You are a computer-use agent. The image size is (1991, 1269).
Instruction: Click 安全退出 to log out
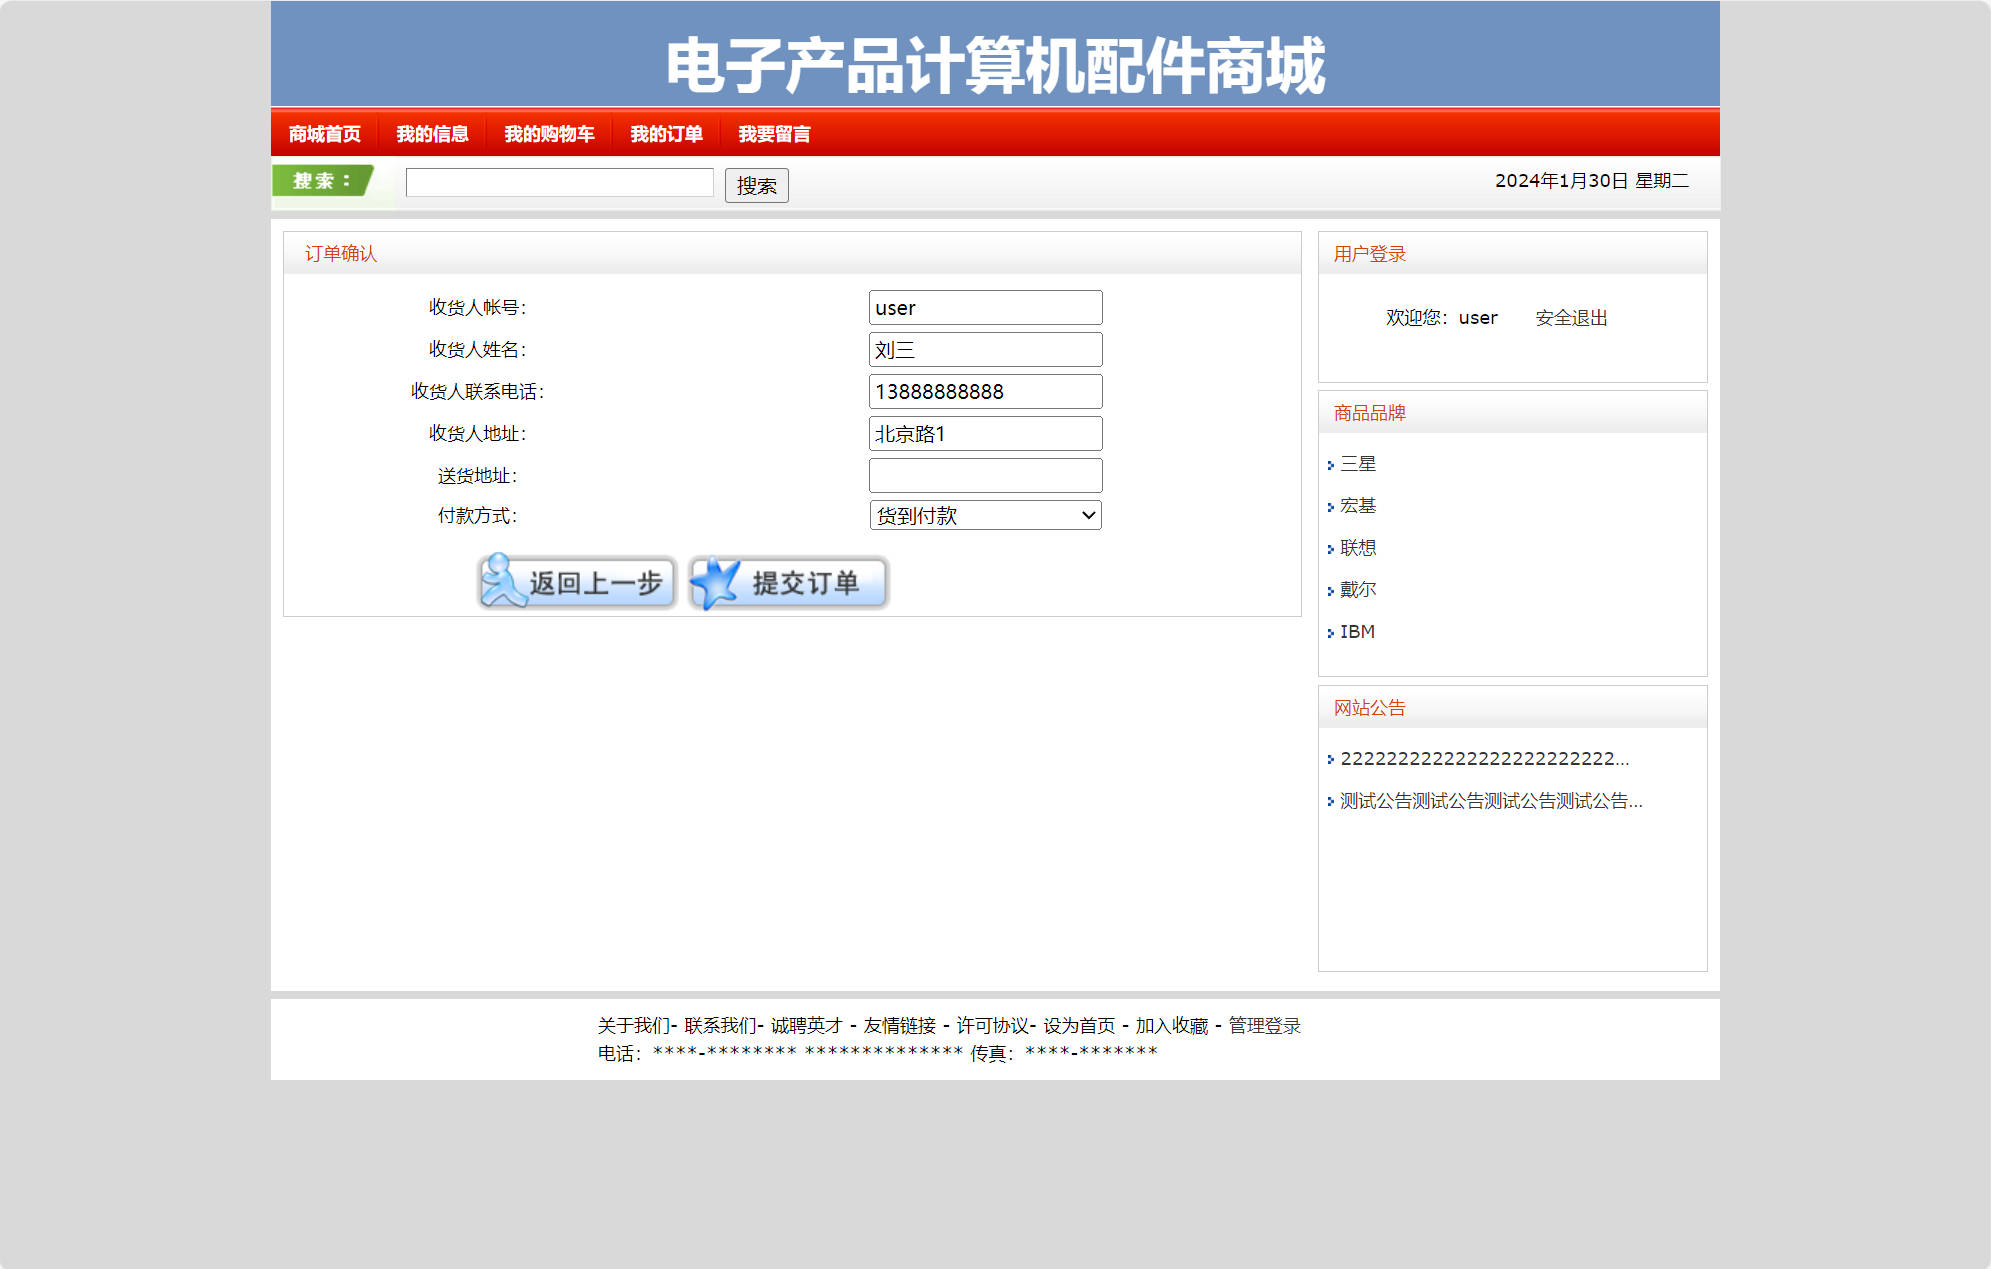coord(1571,317)
